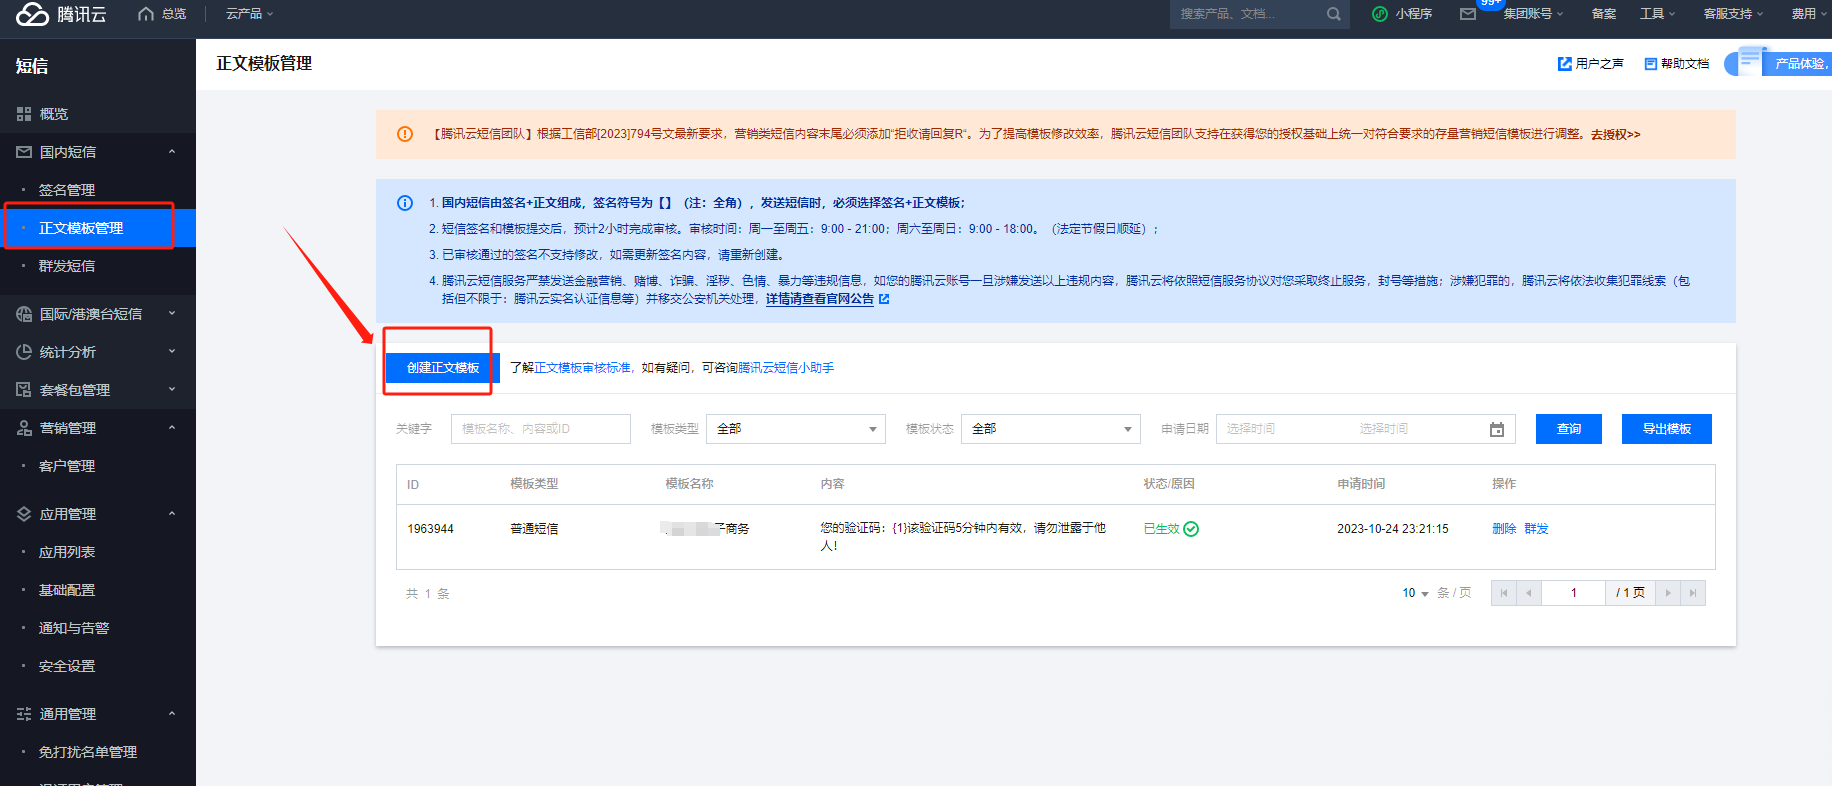Expand the 统计分析 section chevron
The image size is (1832, 786).
tap(172, 352)
